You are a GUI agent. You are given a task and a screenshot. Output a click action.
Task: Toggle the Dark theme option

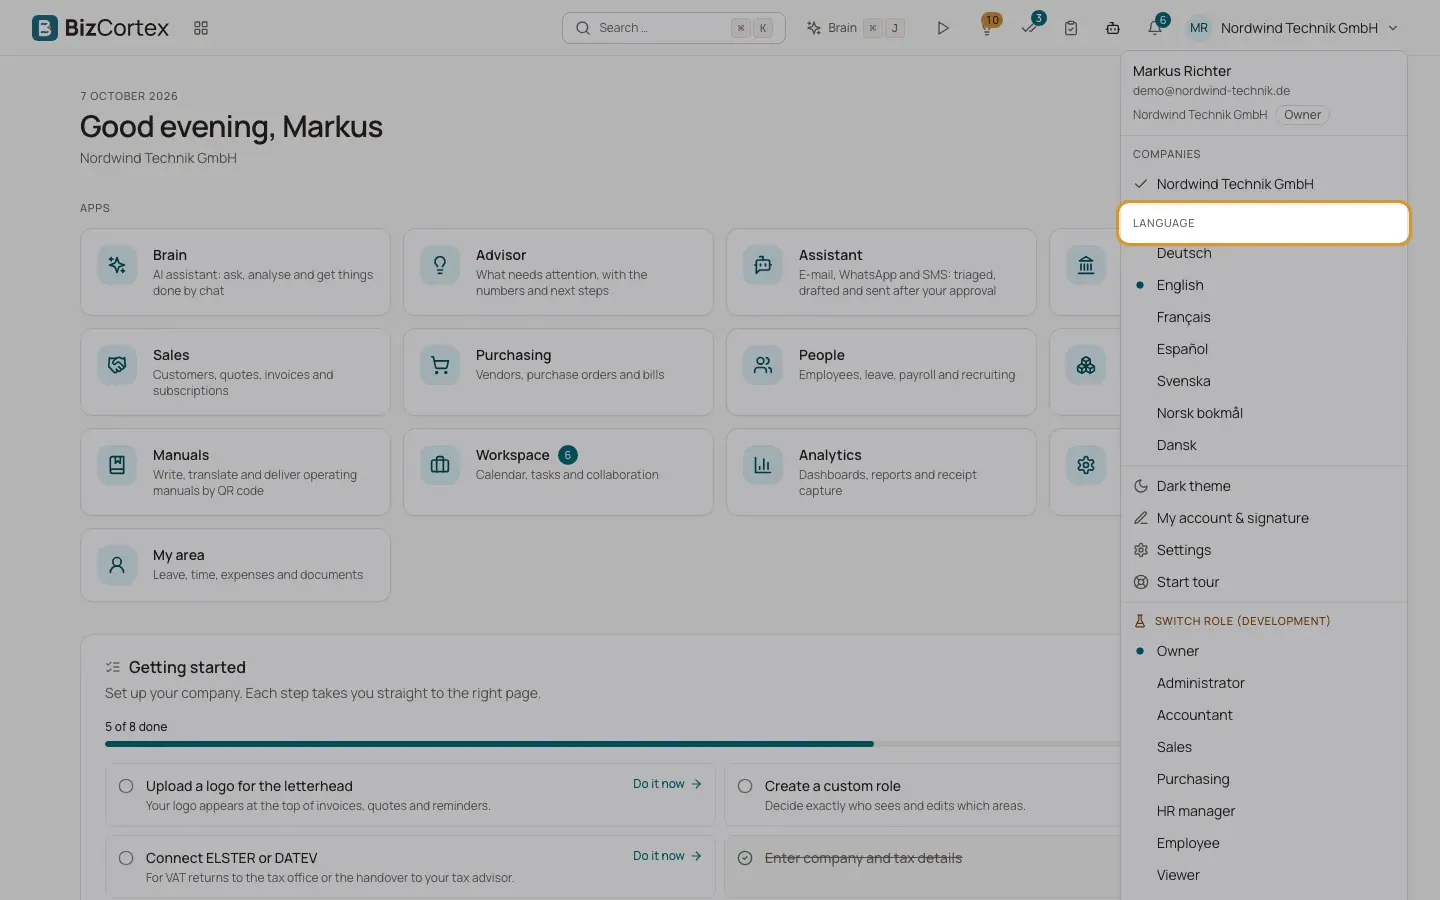pyautogui.click(x=1264, y=486)
